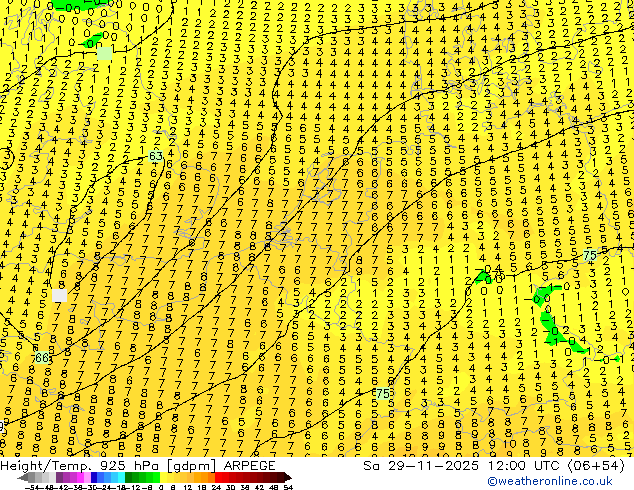Click the '54' label under the color scale

click(x=287, y=487)
